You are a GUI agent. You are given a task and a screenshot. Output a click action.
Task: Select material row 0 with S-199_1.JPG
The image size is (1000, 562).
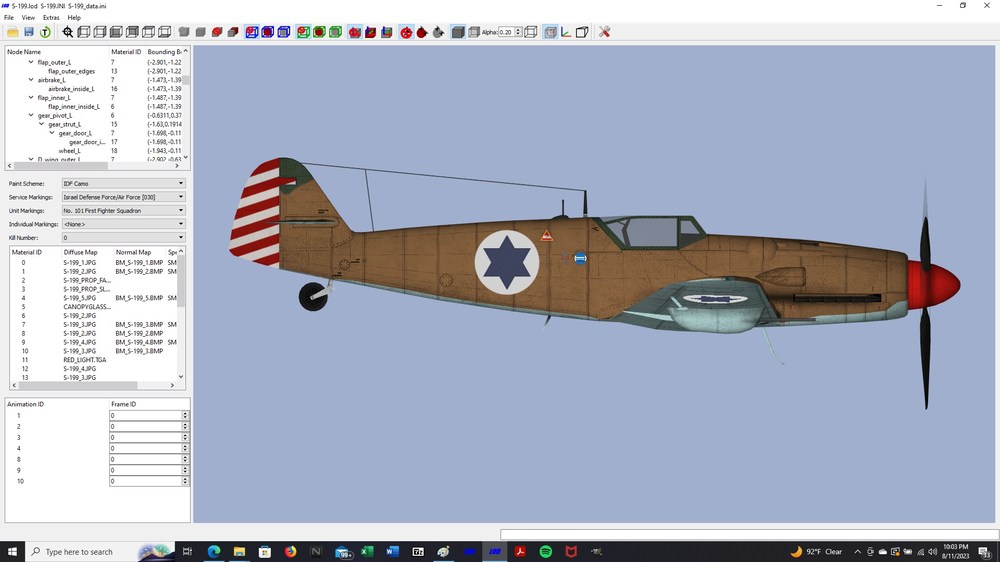[93, 262]
